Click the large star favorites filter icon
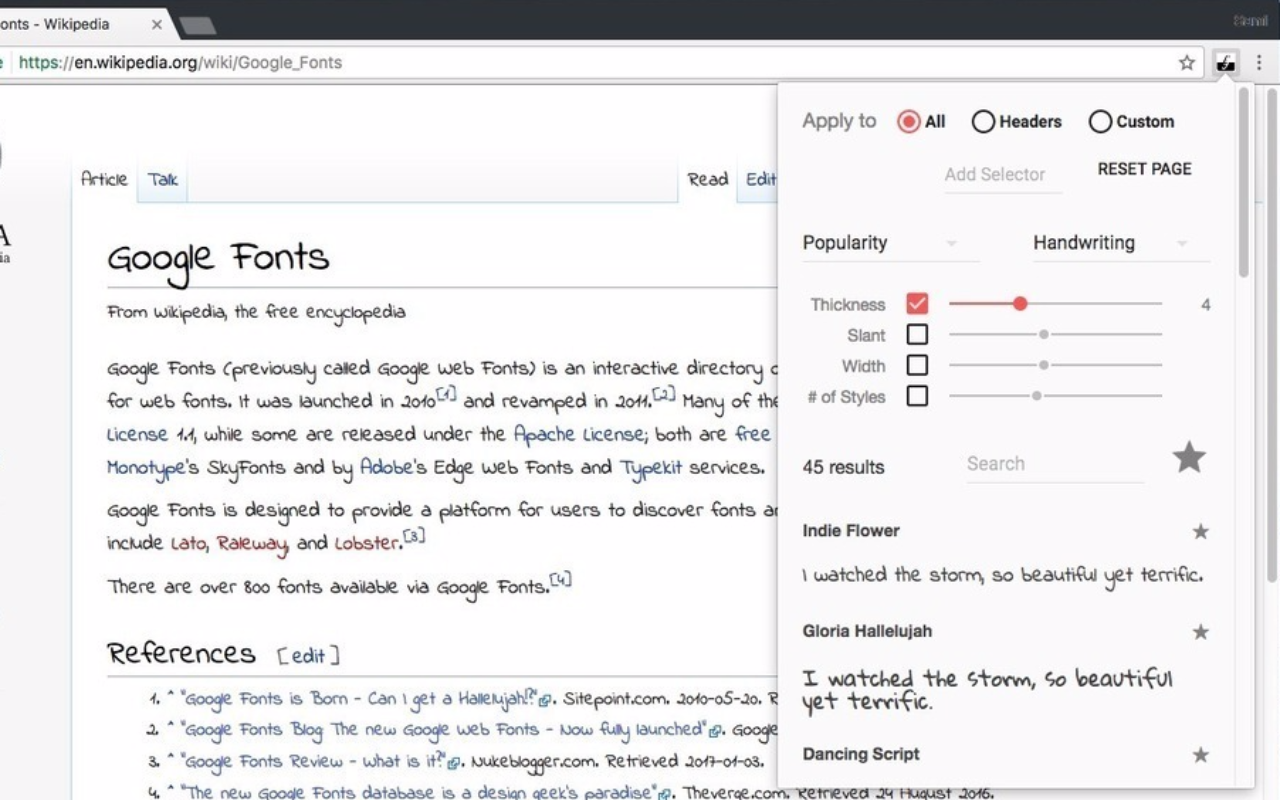 [1189, 457]
